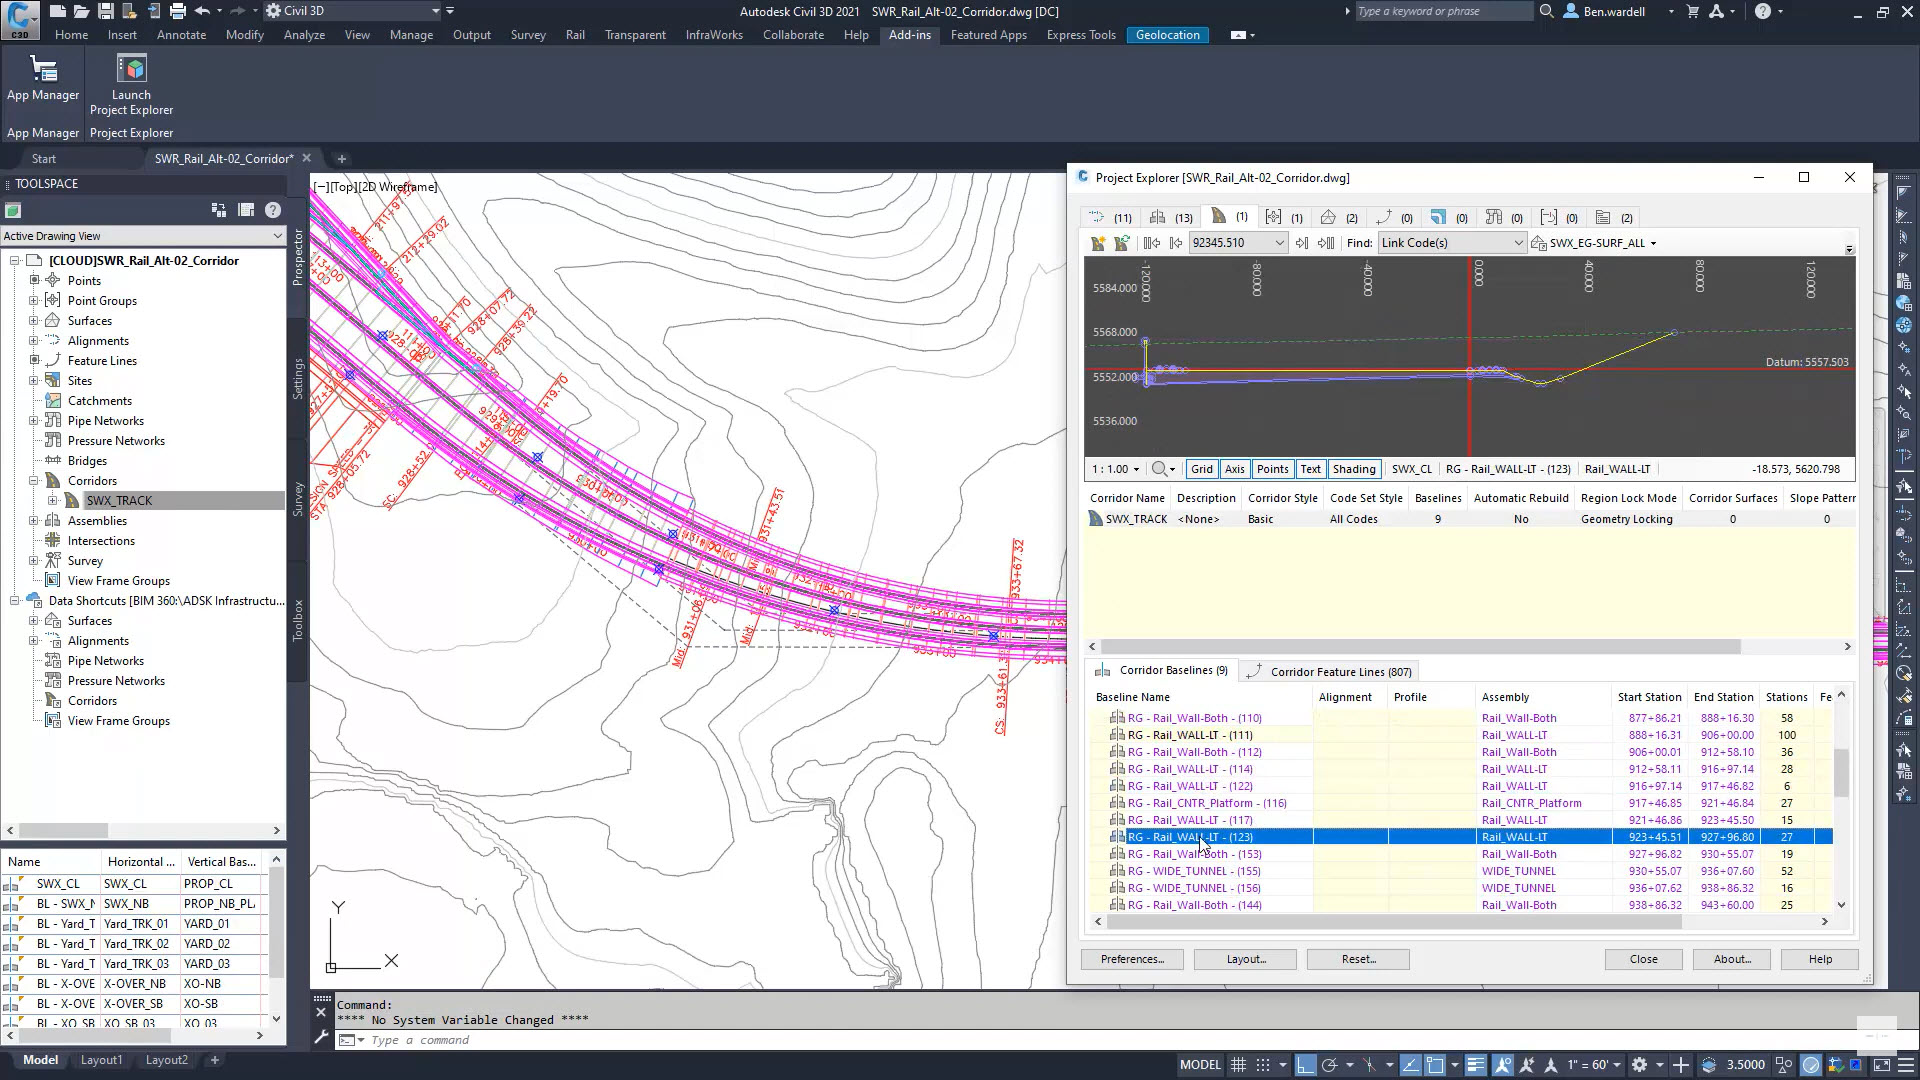
Task: Toggle grid display mode in the status bar
Action: (1238, 1064)
